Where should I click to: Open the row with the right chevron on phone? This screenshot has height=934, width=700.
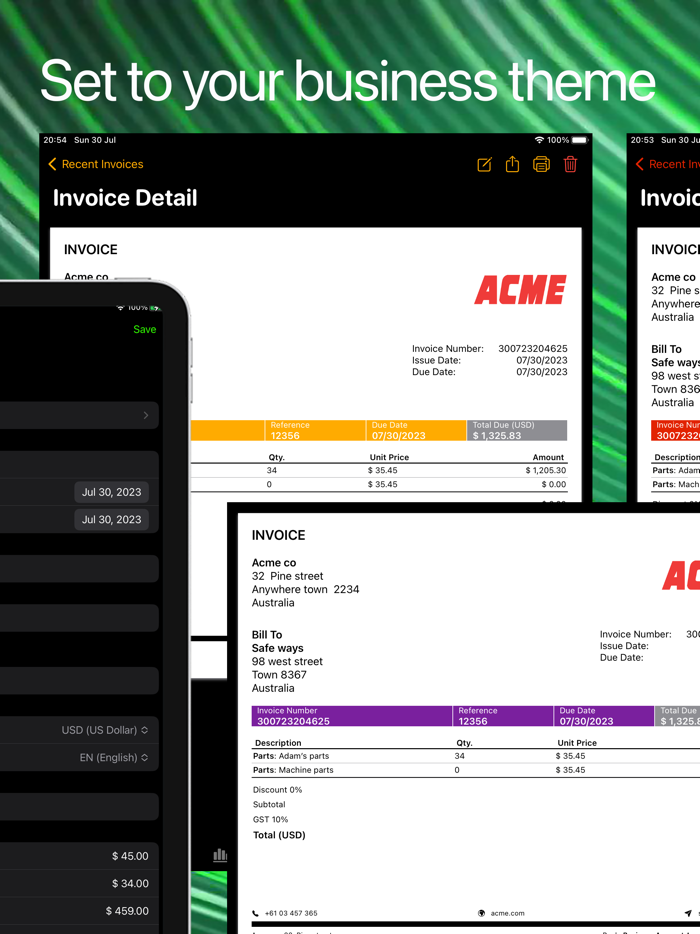79,415
